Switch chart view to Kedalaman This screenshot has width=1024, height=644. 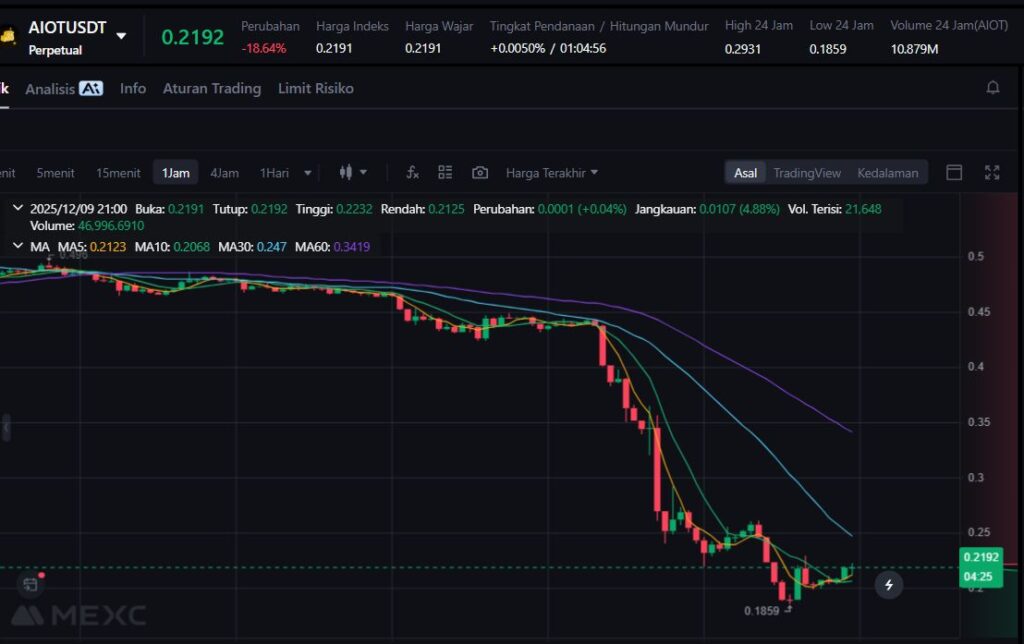coord(887,173)
